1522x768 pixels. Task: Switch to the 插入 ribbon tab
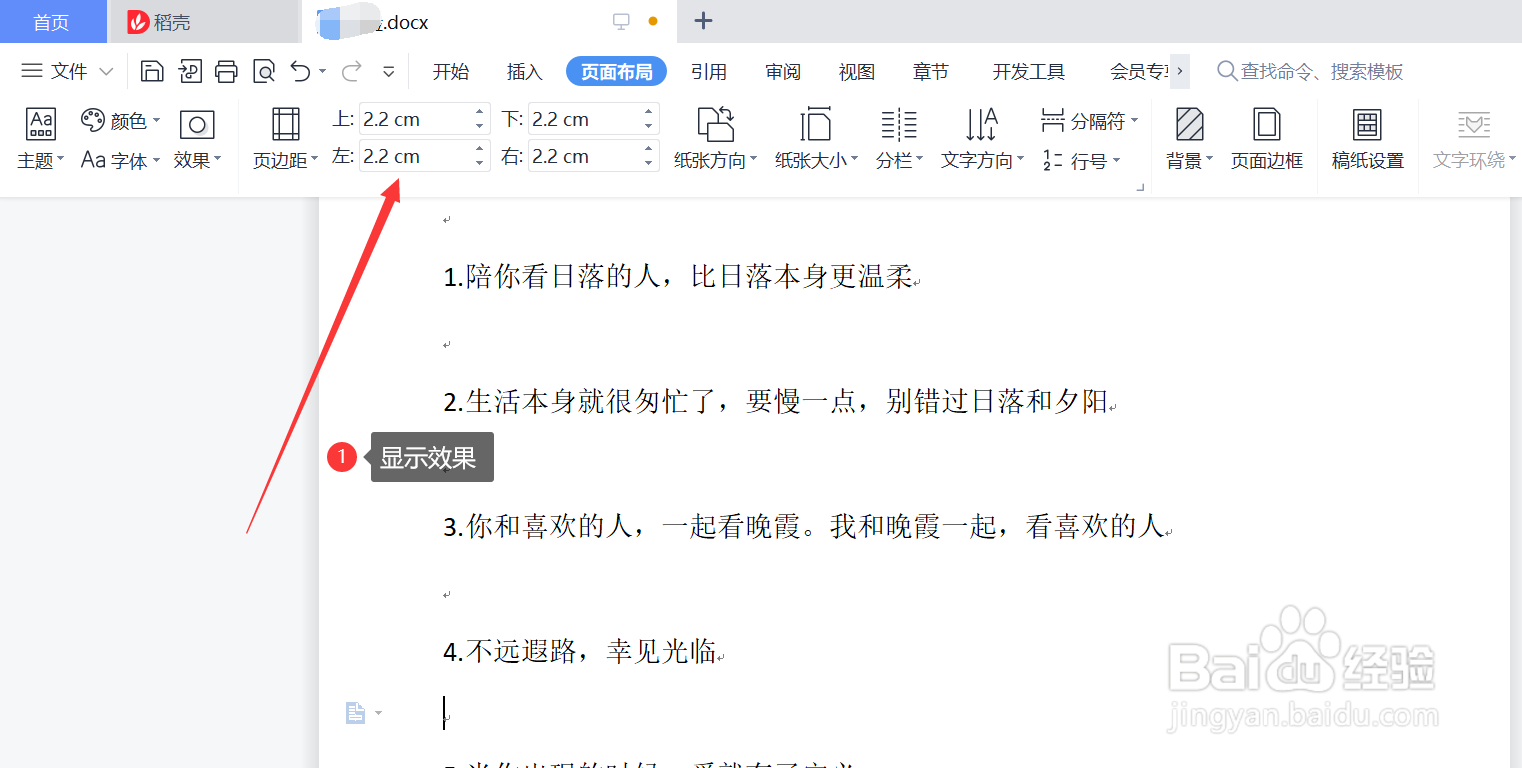coord(524,71)
